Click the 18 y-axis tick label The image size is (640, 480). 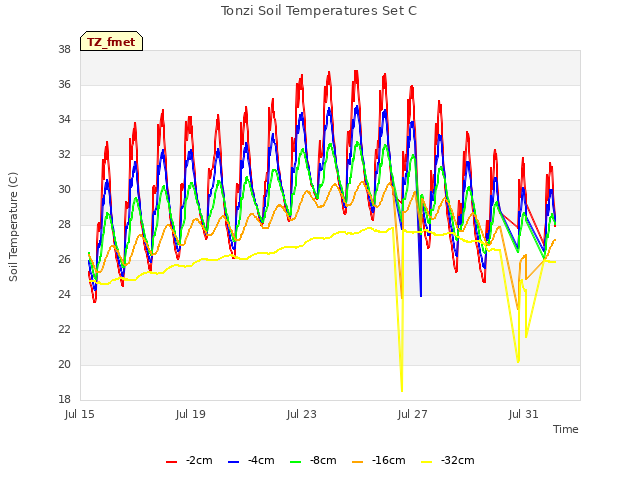click(64, 399)
